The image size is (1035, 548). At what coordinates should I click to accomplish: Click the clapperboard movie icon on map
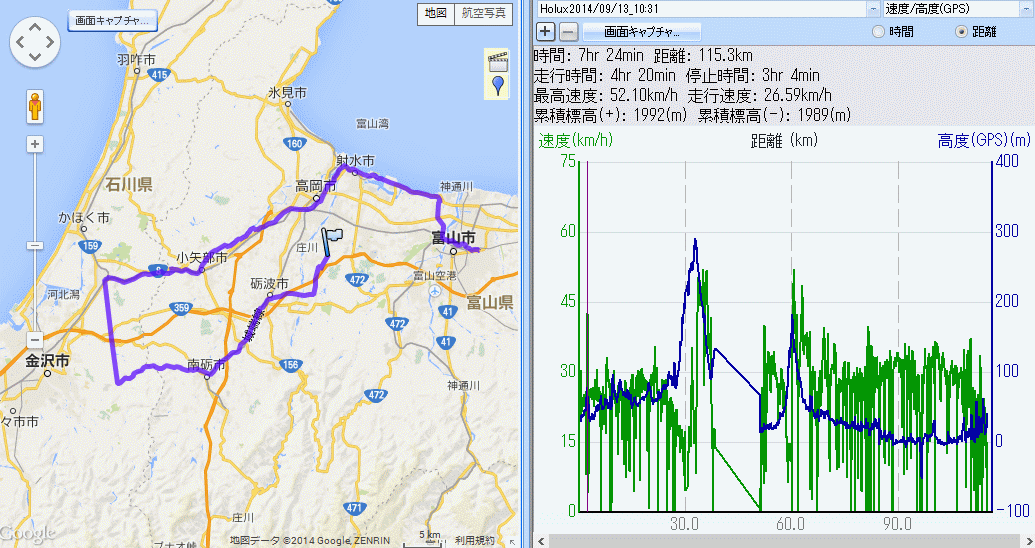tap(497, 61)
